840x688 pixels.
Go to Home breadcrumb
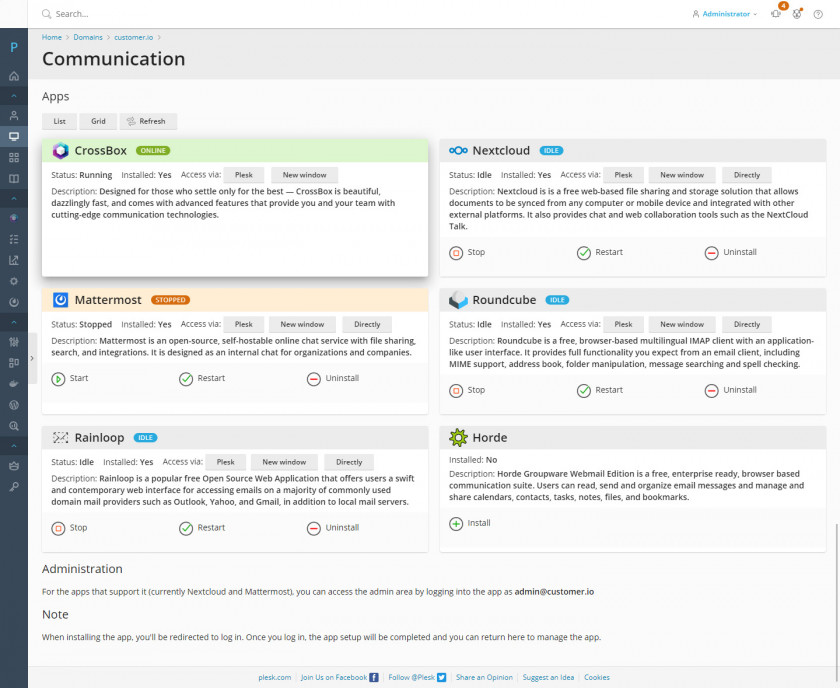point(51,37)
